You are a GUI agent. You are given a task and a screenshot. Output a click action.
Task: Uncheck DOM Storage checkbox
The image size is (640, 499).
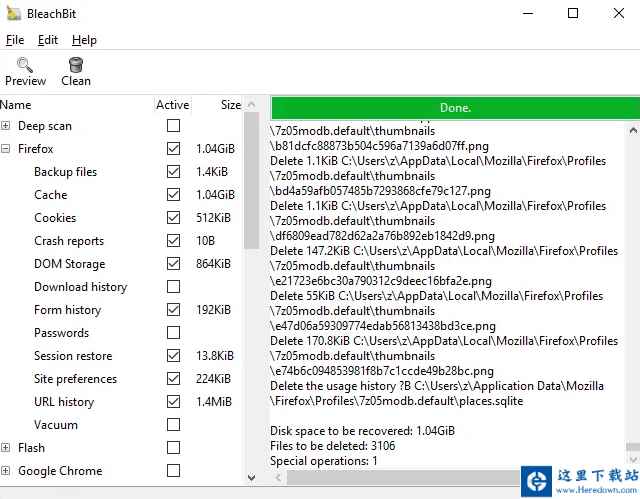click(x=173, y=264)
